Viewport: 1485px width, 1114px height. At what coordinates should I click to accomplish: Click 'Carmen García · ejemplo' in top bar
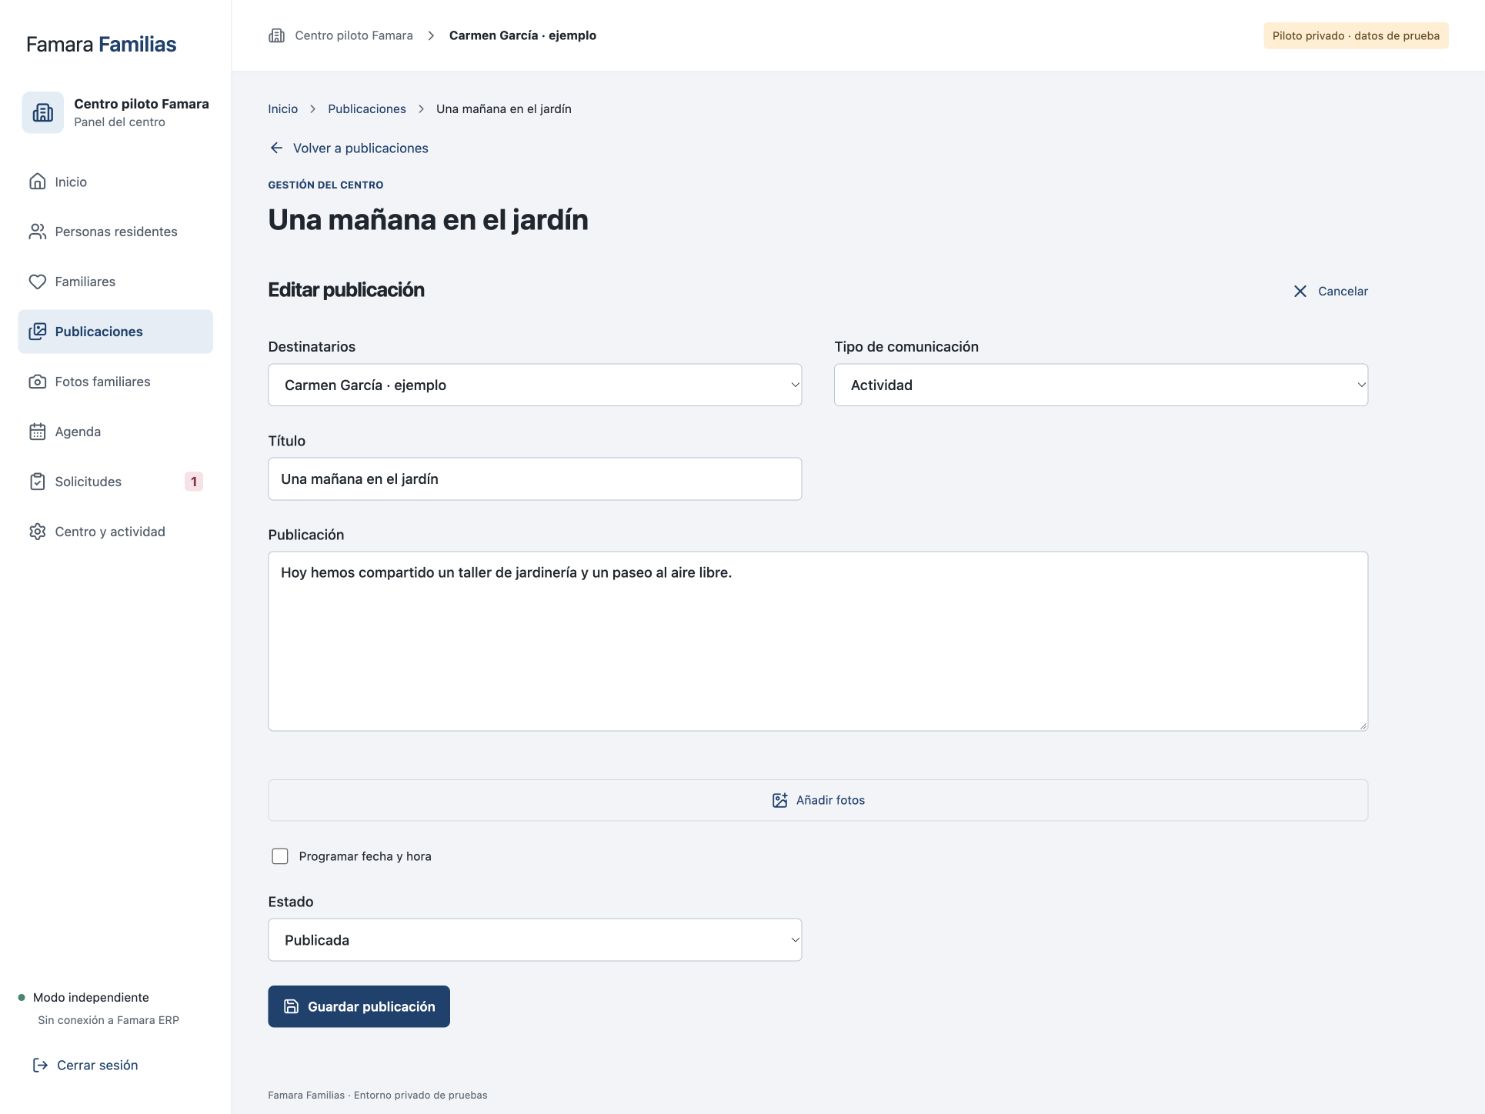[x=523, y=35]
